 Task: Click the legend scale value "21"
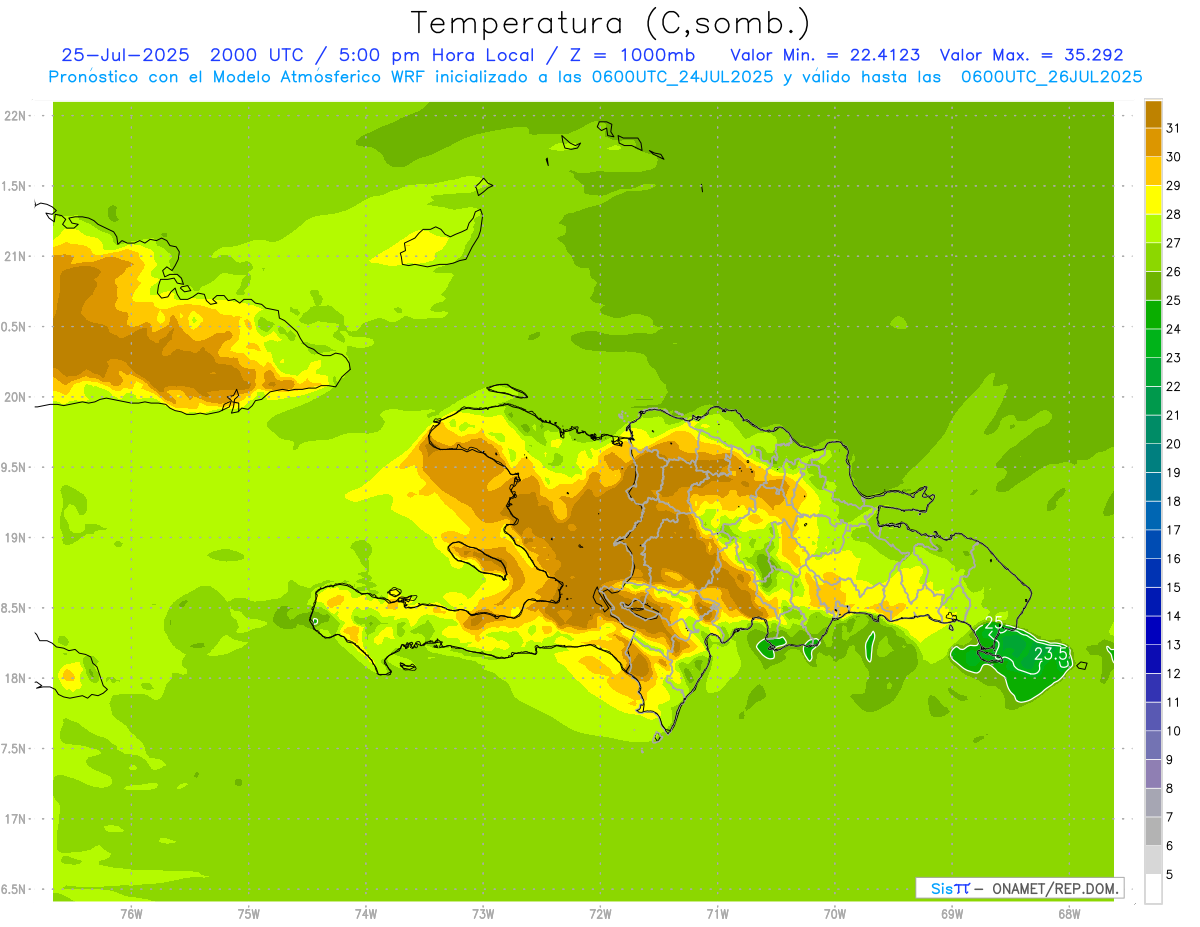1174,415
